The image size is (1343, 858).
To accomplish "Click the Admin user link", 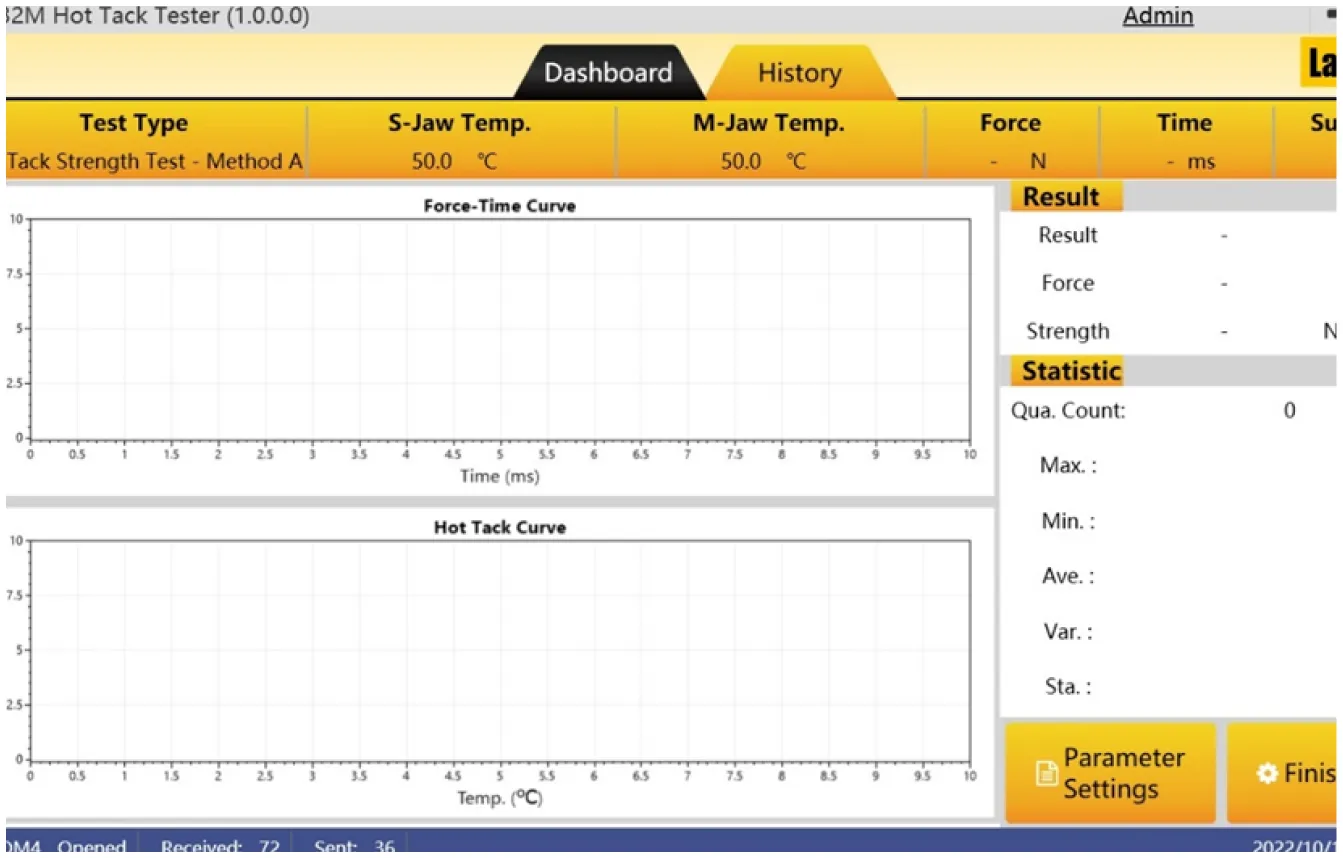I will pos(1157,16).
